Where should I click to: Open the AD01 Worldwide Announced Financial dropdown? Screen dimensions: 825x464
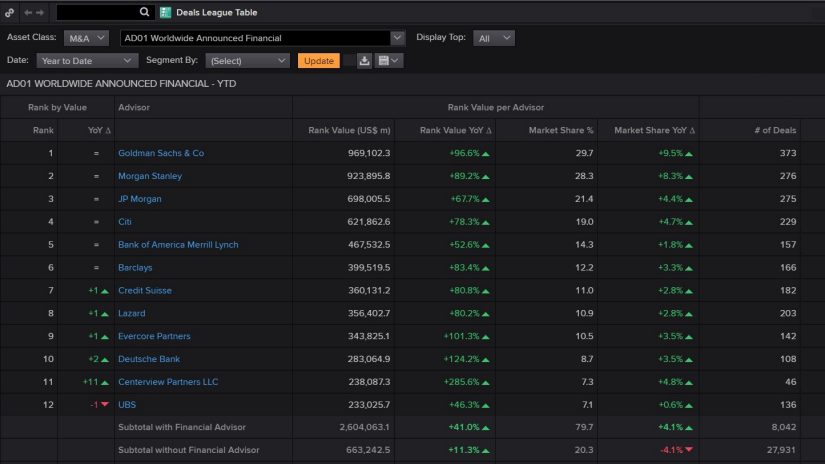[x=263, y=38]
